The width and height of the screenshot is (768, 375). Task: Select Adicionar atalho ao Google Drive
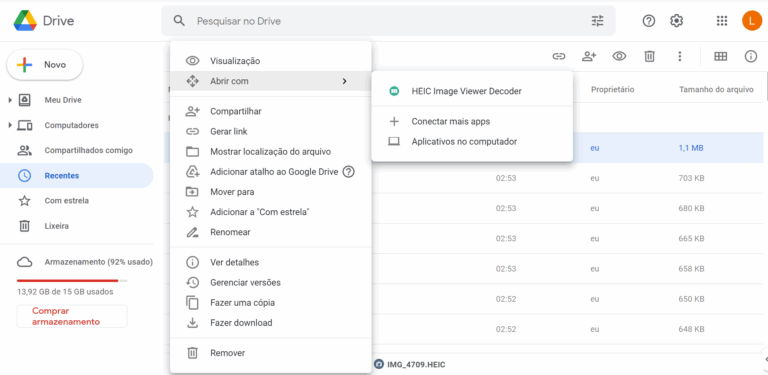tap(270, 172)
